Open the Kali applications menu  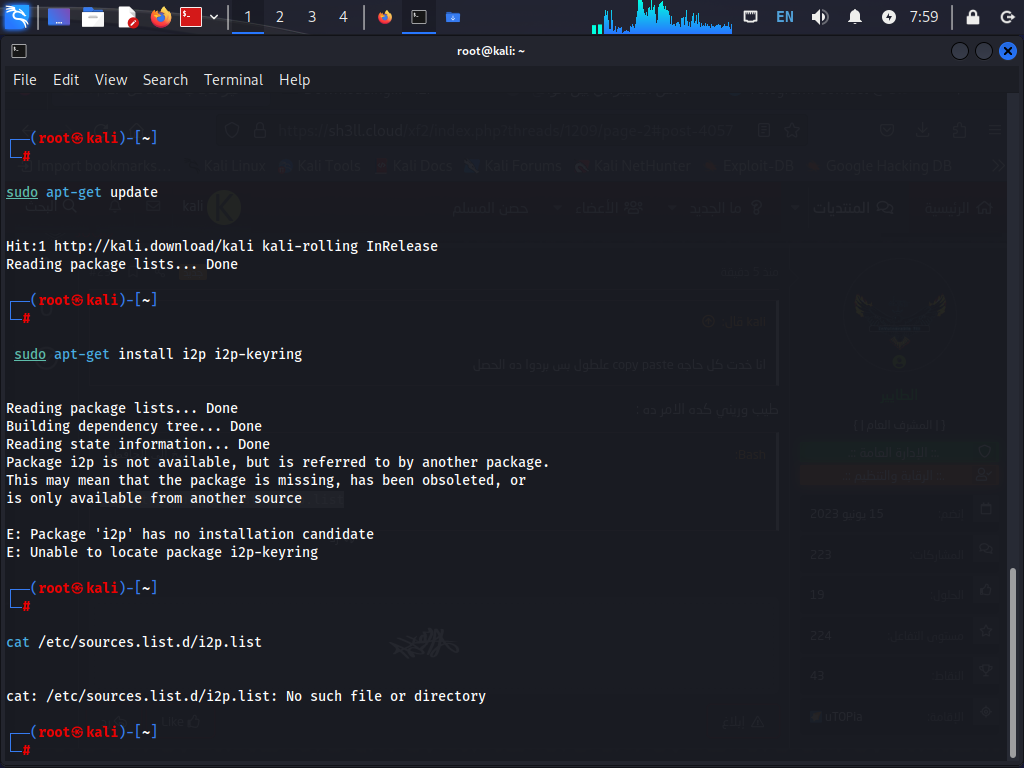click(17, 16)
